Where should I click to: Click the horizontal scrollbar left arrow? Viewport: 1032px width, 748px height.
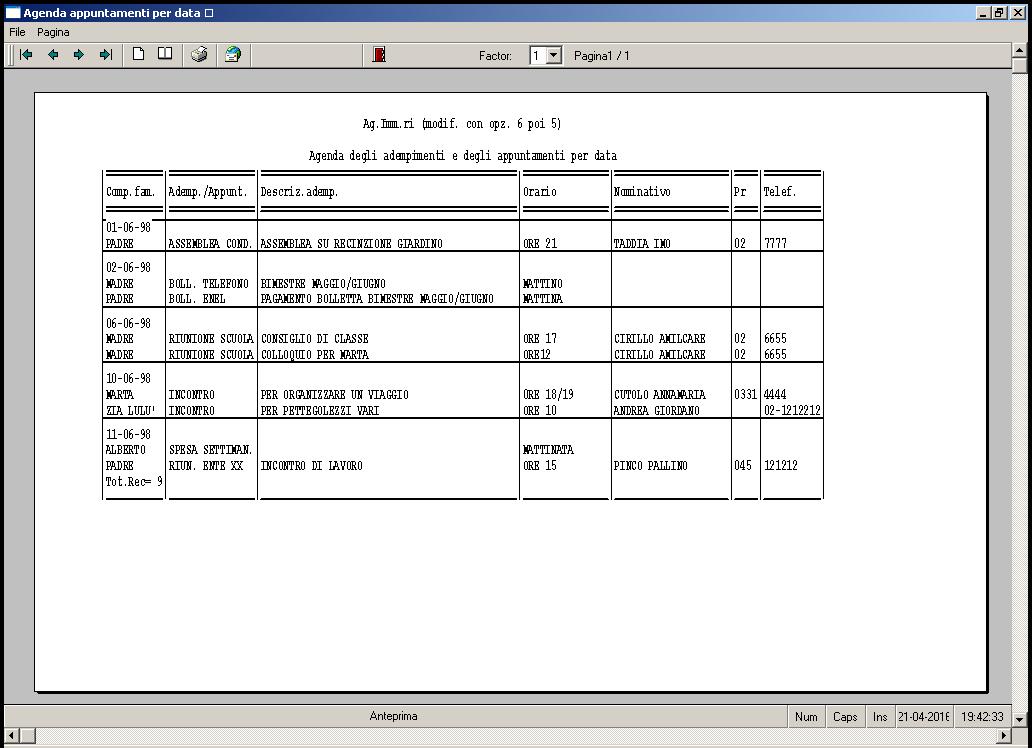point(11,735)
